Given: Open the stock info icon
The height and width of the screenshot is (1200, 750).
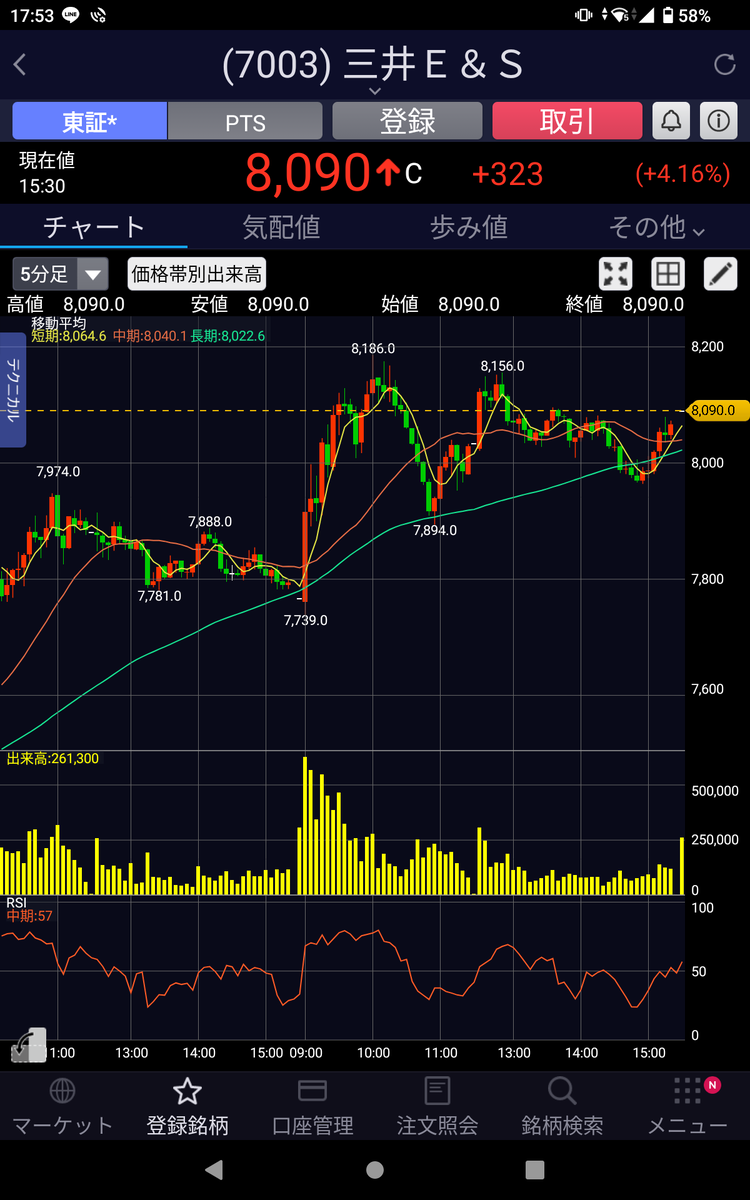Looking at the screenshot, I should click(x=718, y=121).
